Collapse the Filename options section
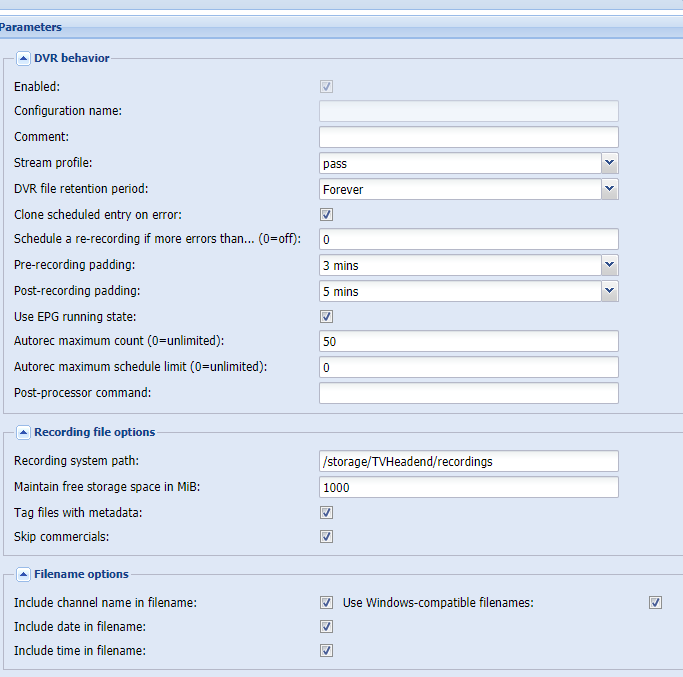683x677 pixels. (24, 574)
